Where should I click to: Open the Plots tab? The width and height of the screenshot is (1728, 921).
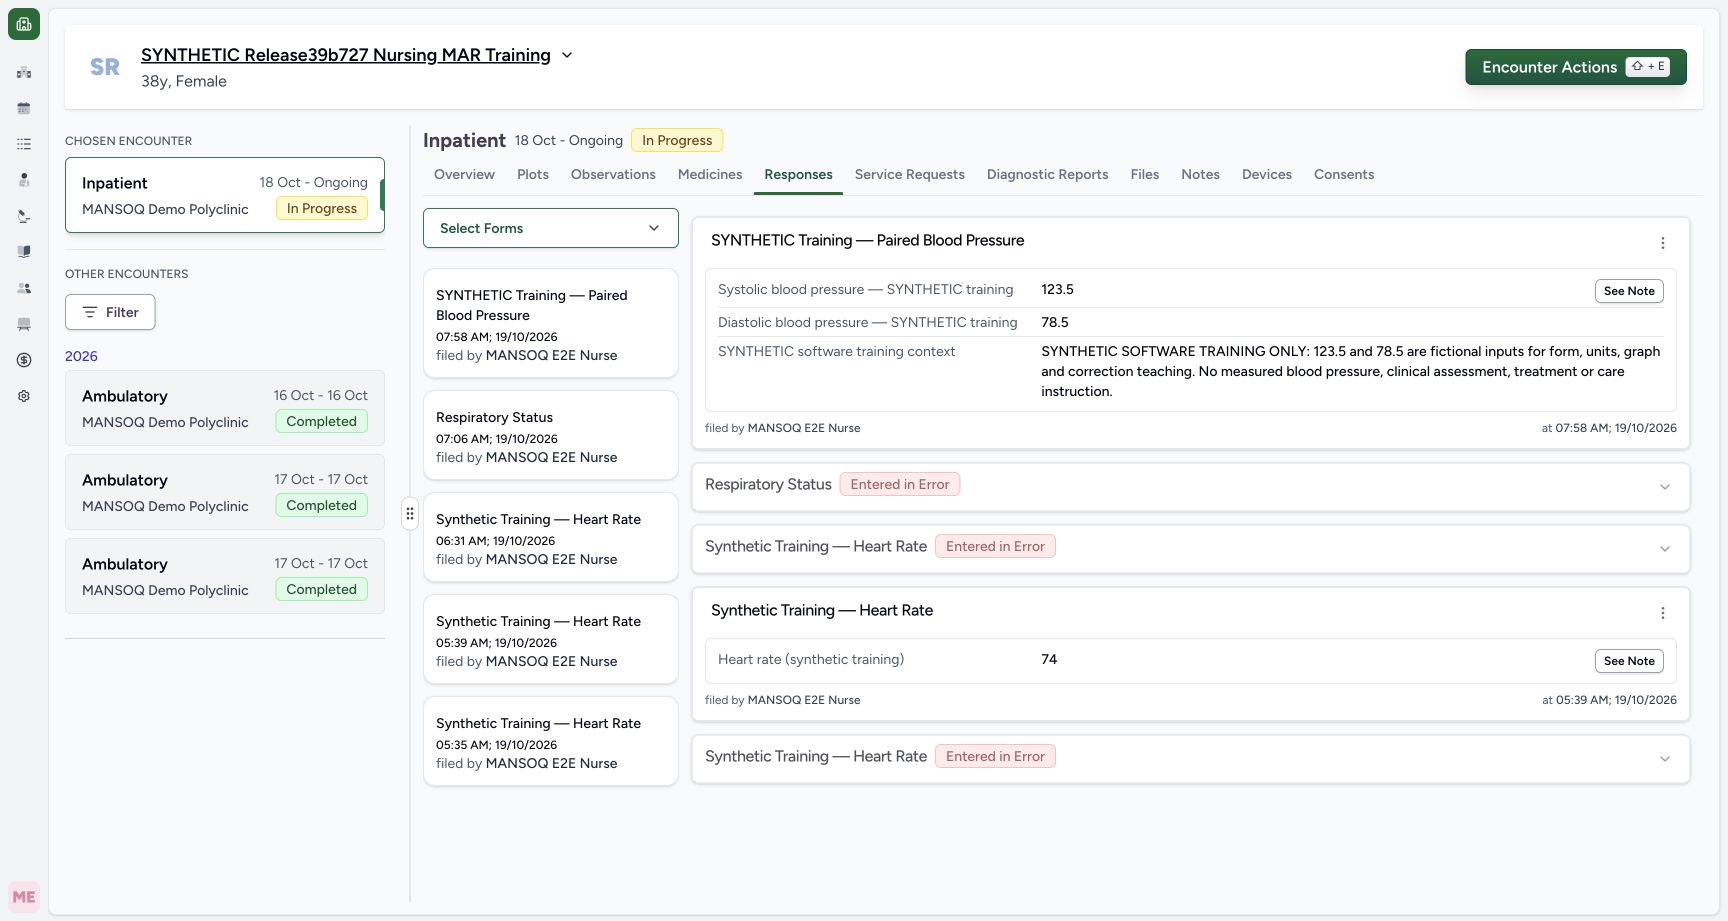pyautogui.click(x=533, y=174)
